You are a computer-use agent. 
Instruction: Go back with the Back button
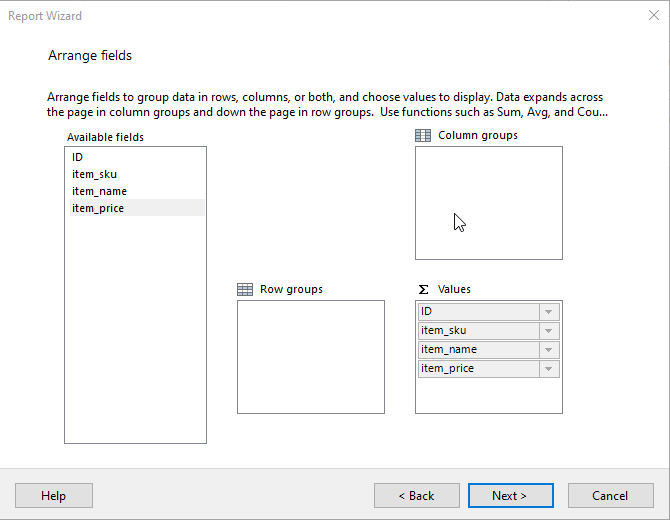pos(417,496)
